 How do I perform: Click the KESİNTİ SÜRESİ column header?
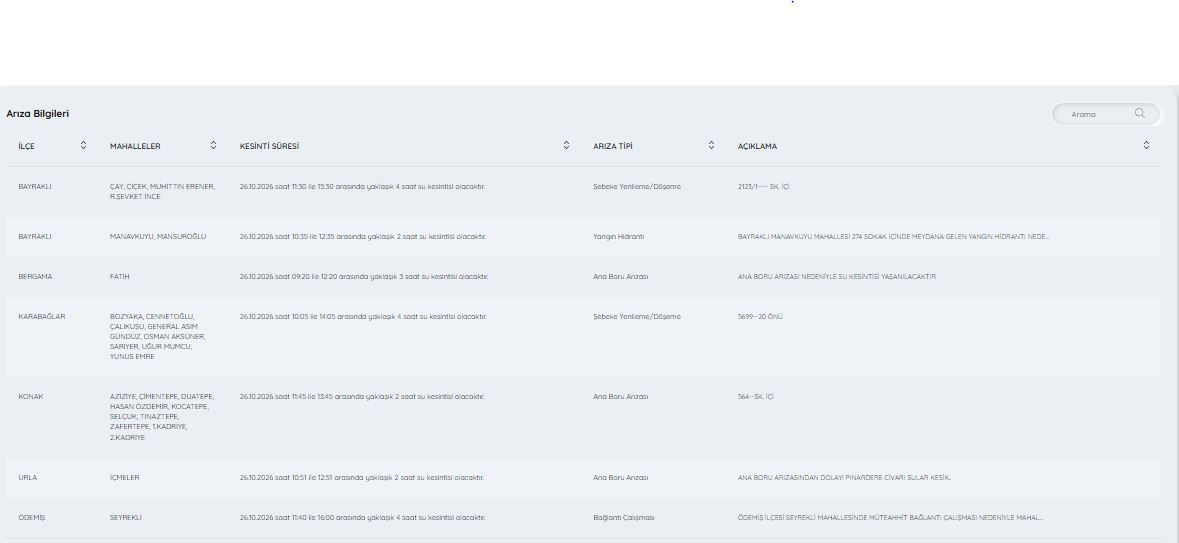click(269, 147)
